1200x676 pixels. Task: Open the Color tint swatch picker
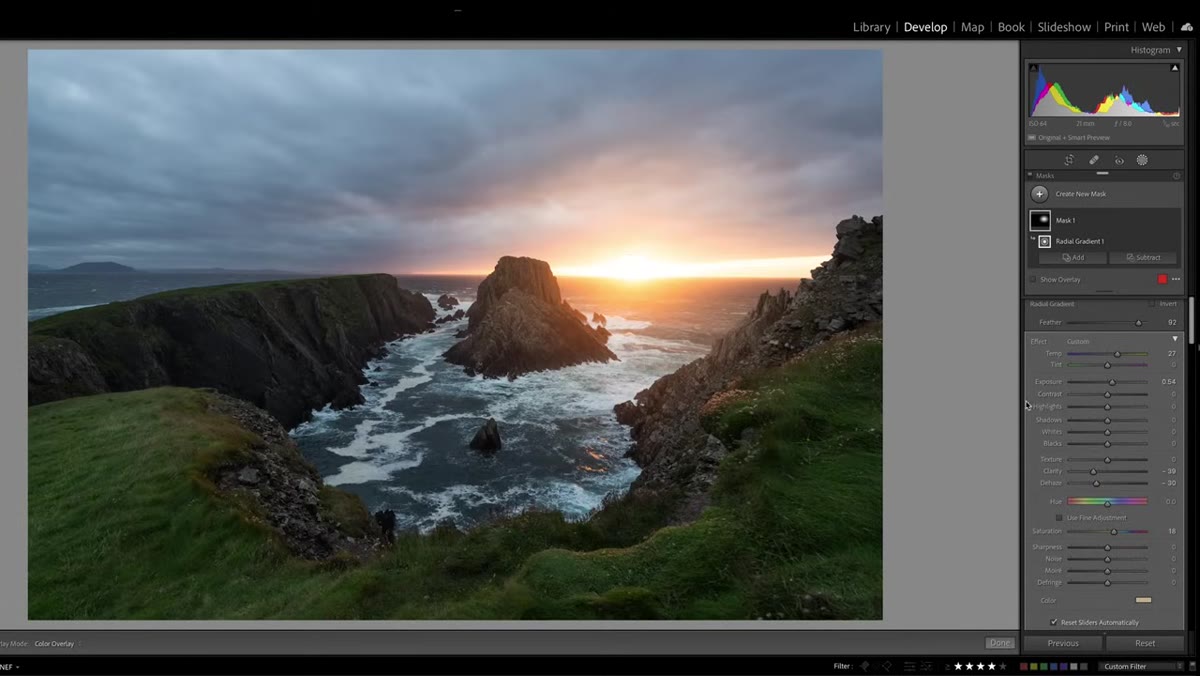(x=1143, y=600)
